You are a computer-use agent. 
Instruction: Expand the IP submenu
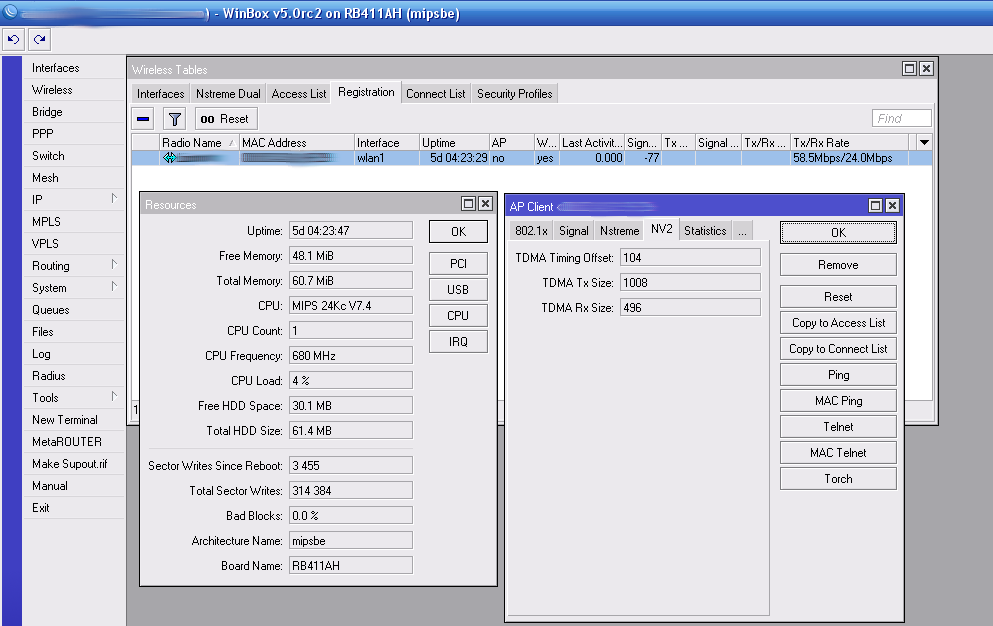[x=114, y=199]
